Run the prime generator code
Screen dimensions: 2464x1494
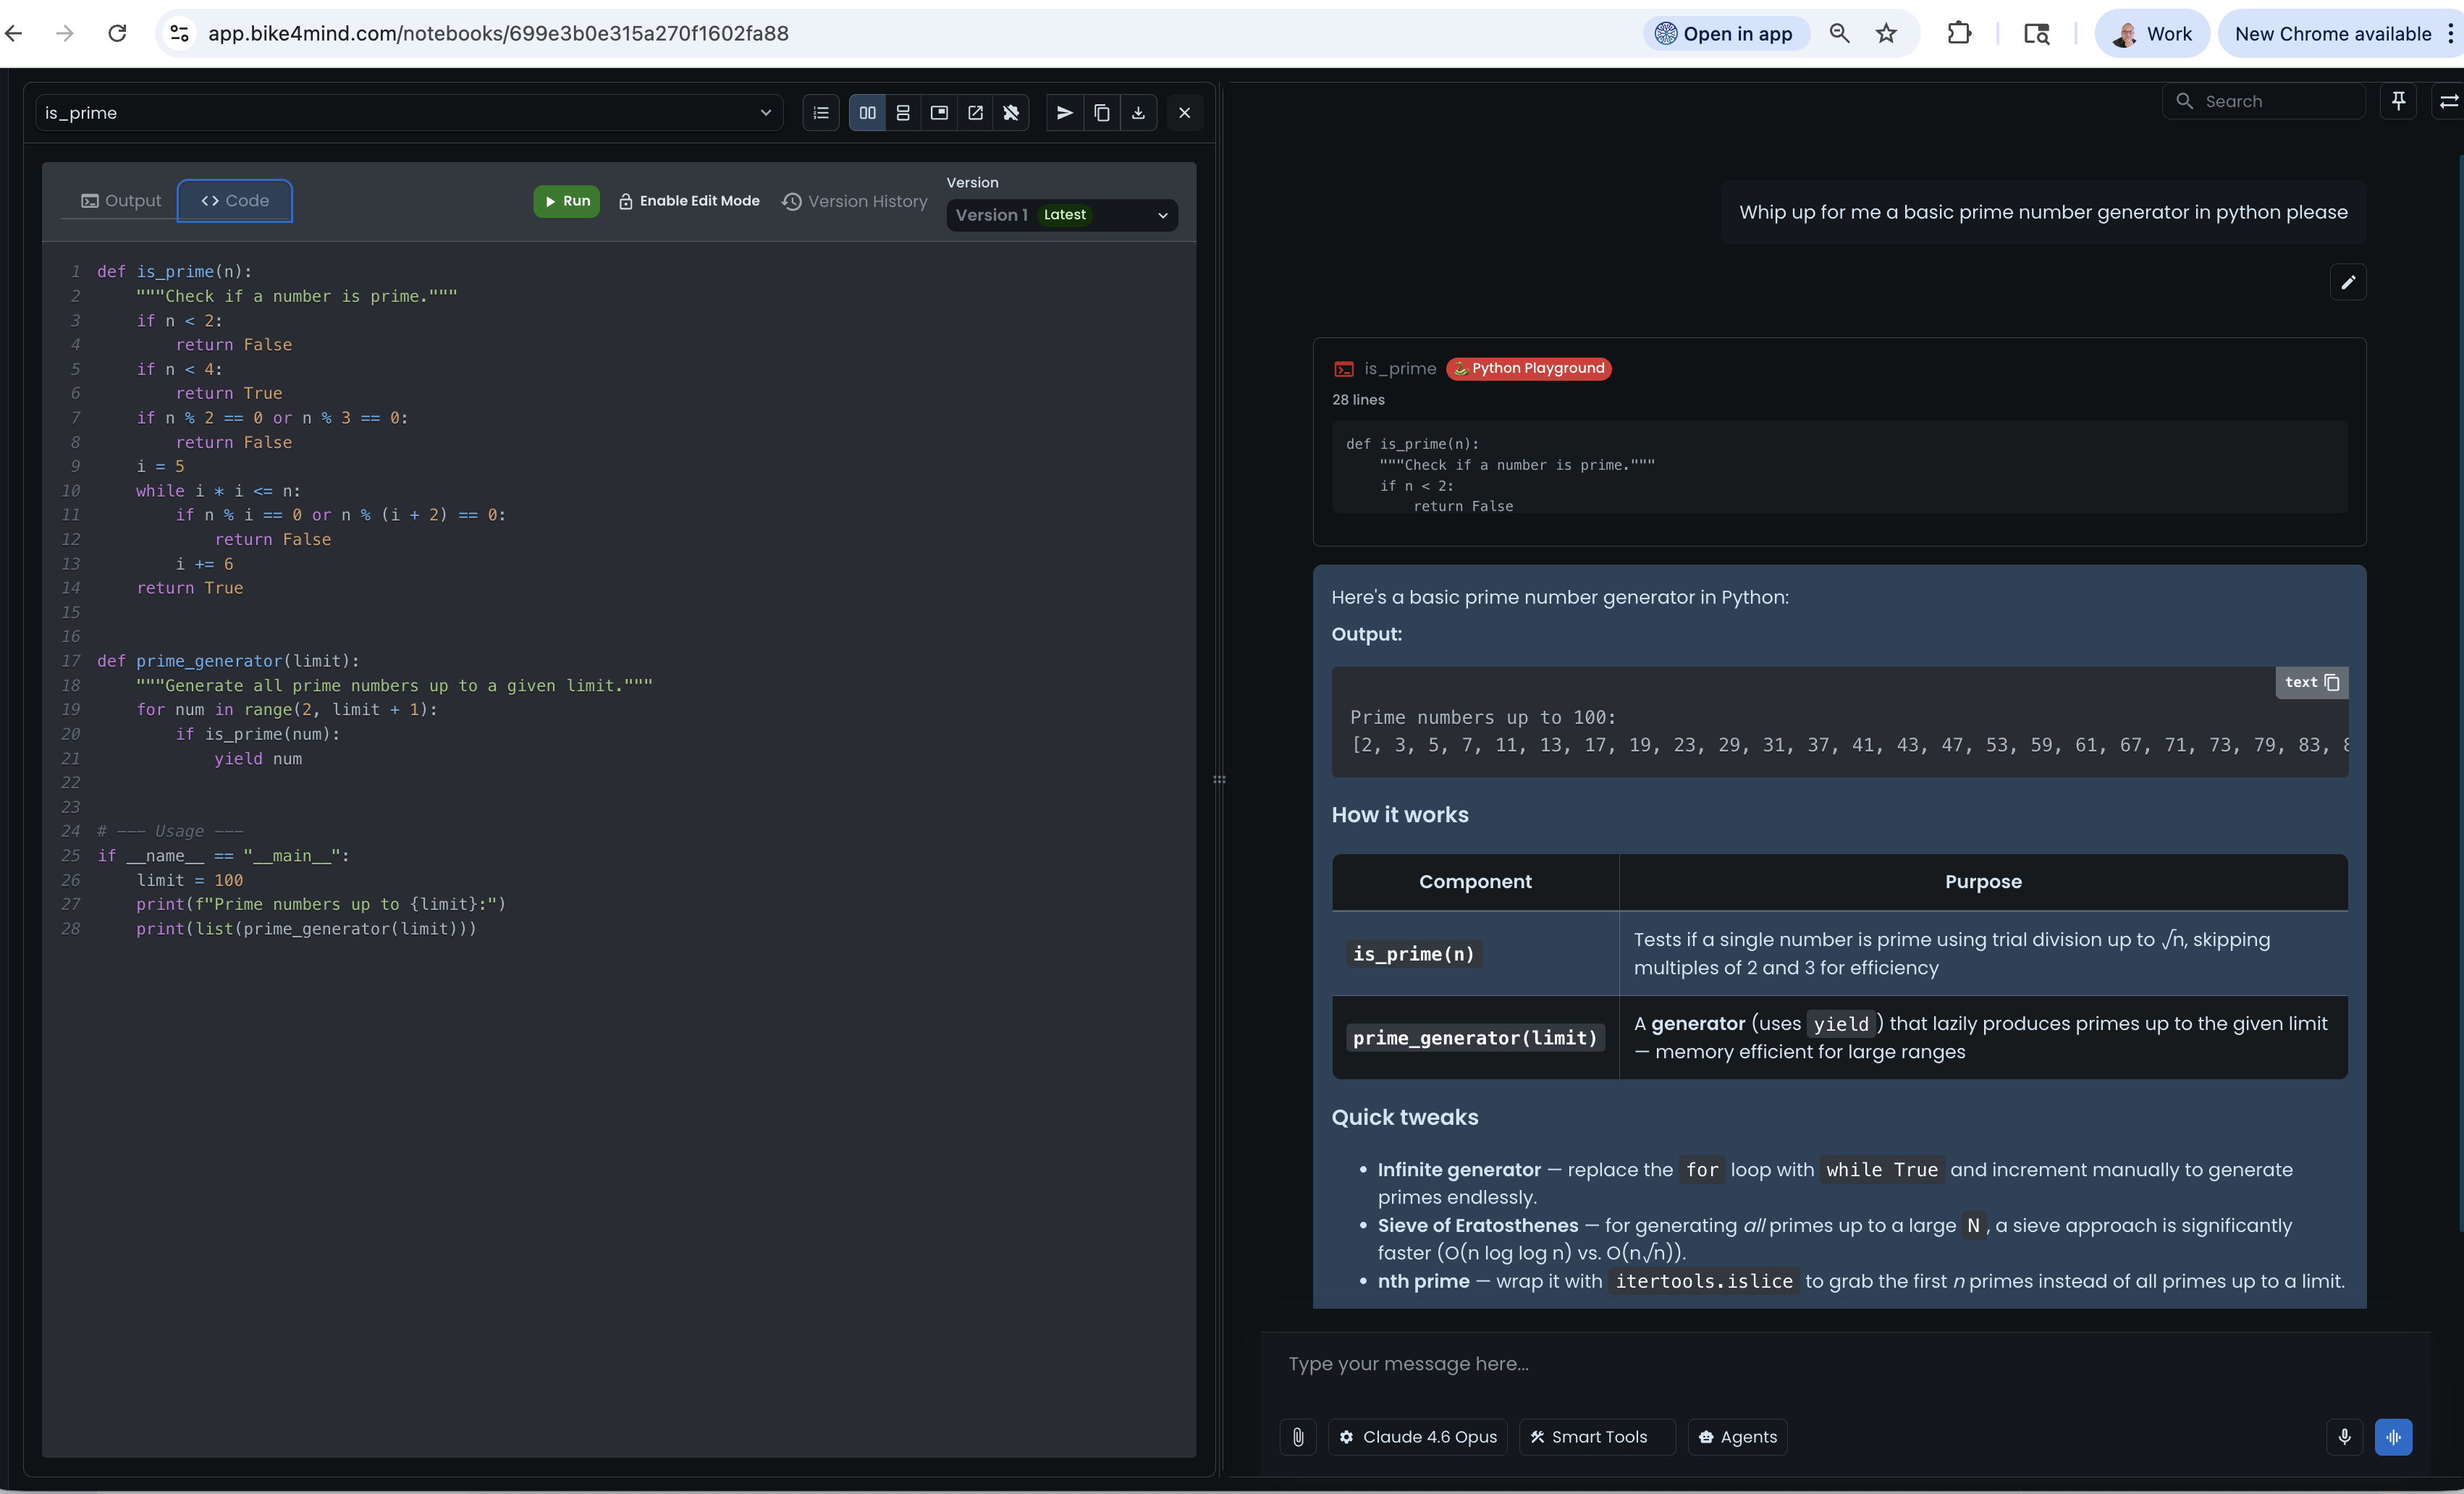(x=566, y=200)
